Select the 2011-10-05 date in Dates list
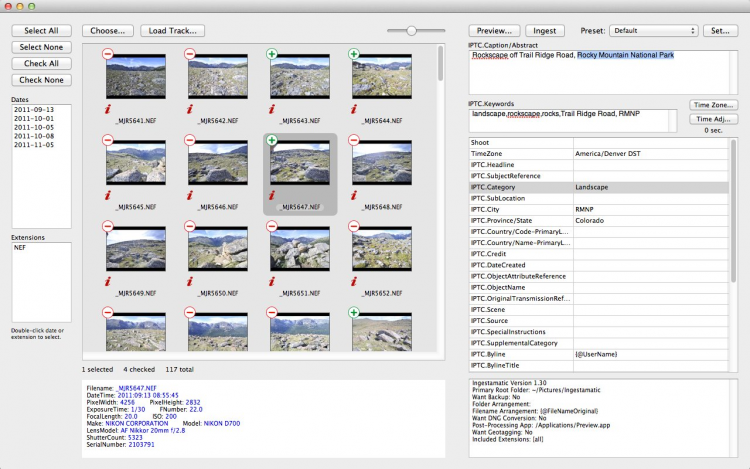Image resolution: width=750 pixels, height=469 pixels. click(x=32, y=127)
